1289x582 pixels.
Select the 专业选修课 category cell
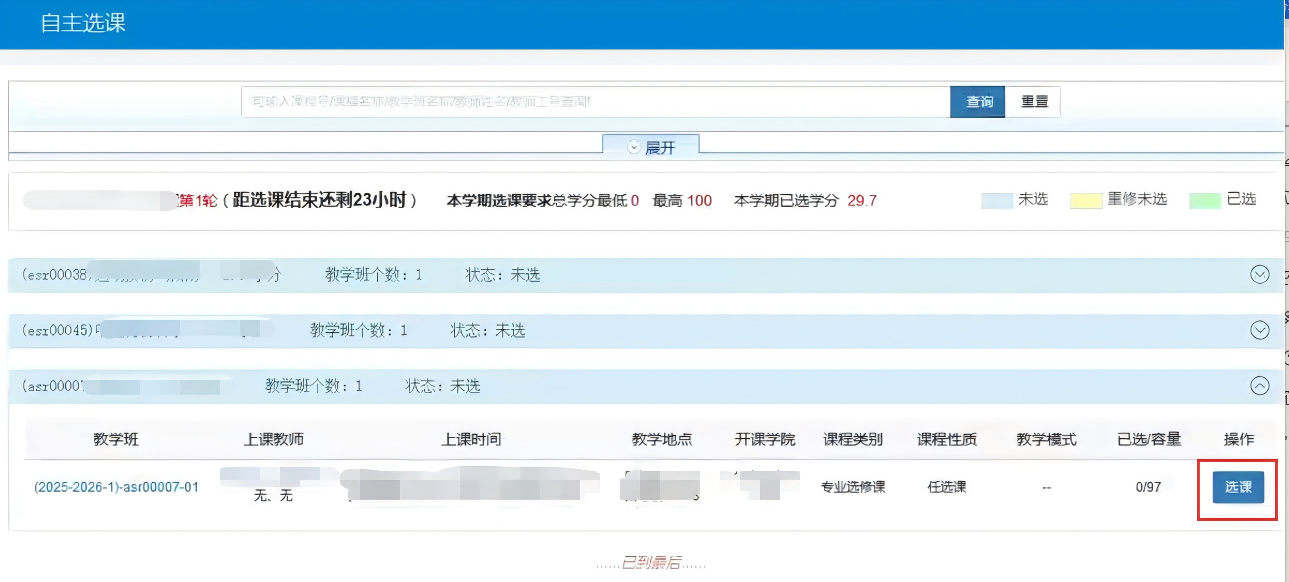853,487
